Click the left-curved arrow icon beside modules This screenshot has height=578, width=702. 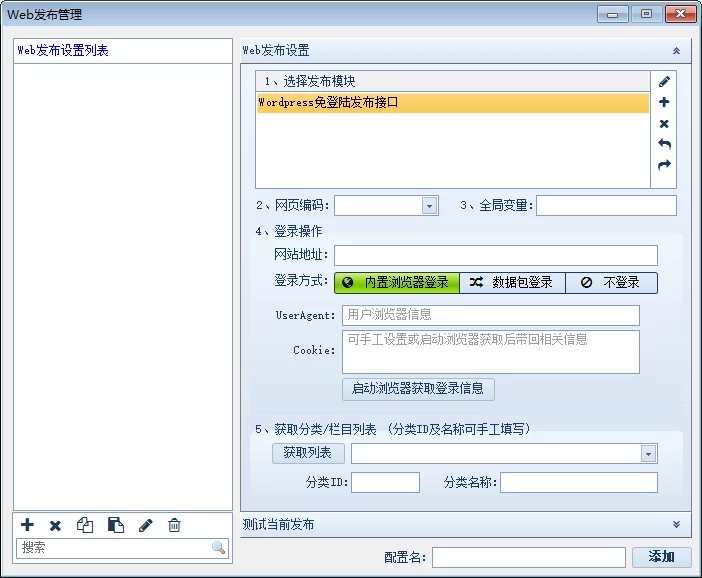664,144
